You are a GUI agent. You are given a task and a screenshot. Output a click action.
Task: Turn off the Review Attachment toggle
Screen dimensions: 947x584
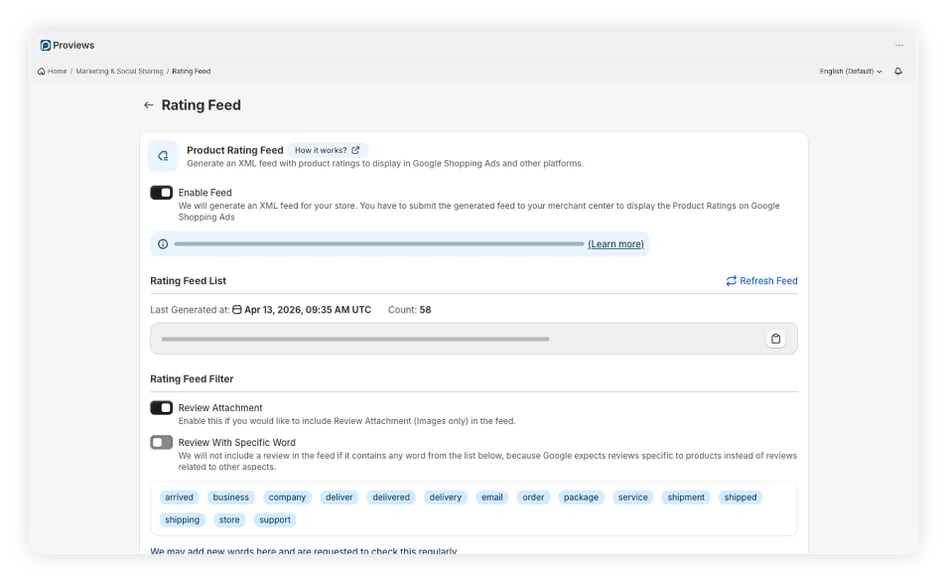pos(160,407)
